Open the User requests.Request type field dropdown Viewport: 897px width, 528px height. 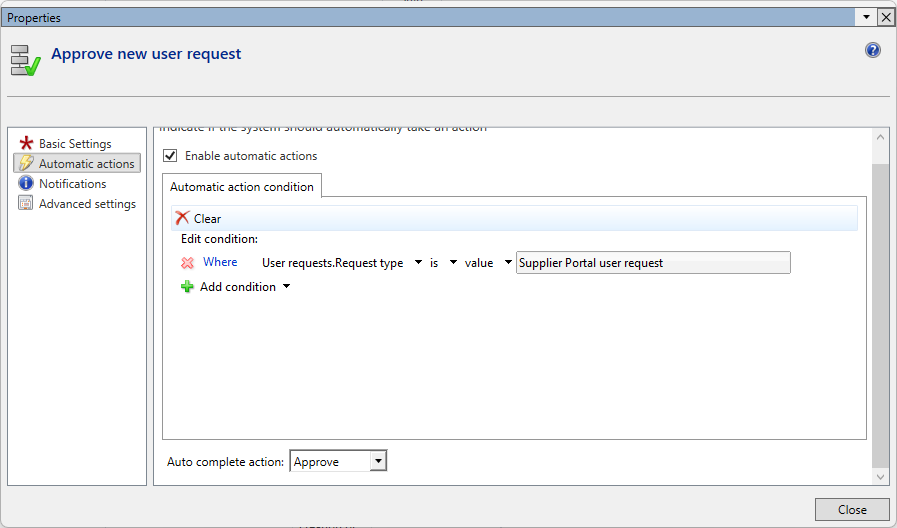coord(418,263)
